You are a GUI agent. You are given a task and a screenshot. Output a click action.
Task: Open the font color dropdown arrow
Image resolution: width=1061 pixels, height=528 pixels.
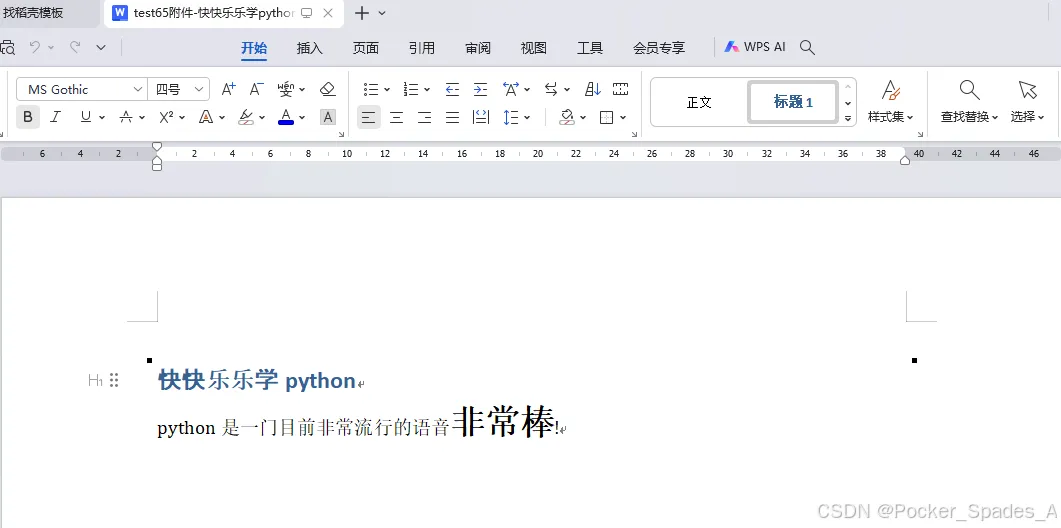pyautogui.click(x=302, y=118)
